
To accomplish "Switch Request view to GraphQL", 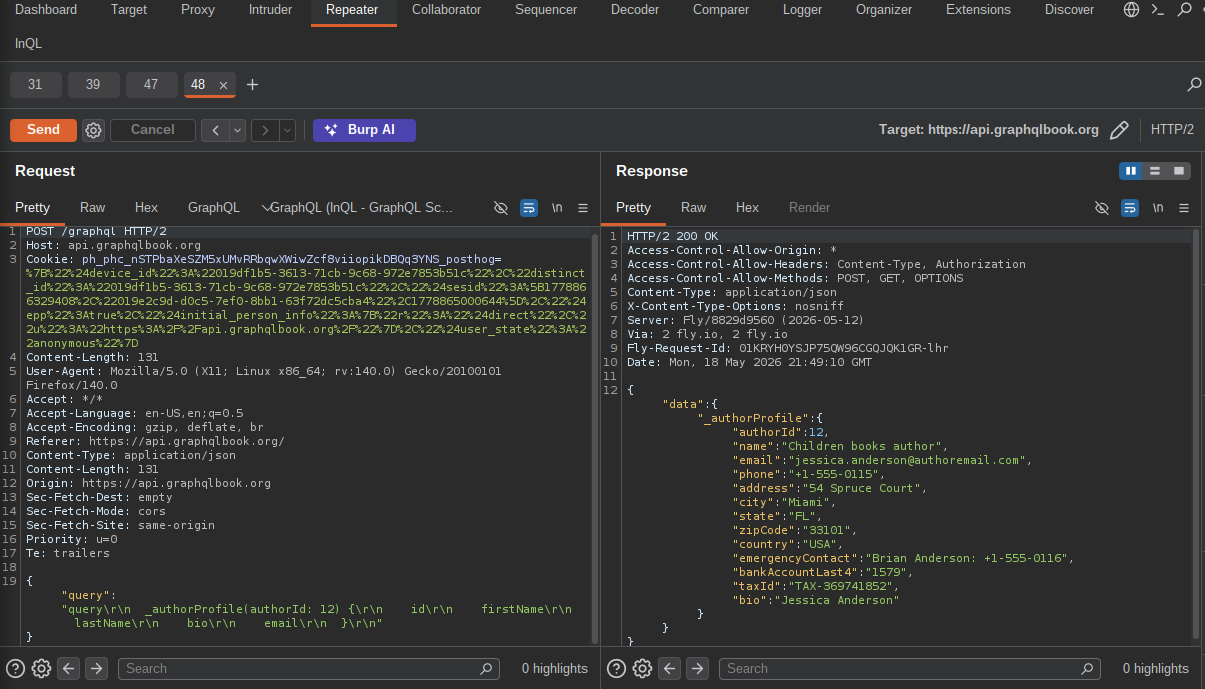I will click(214, 208).
